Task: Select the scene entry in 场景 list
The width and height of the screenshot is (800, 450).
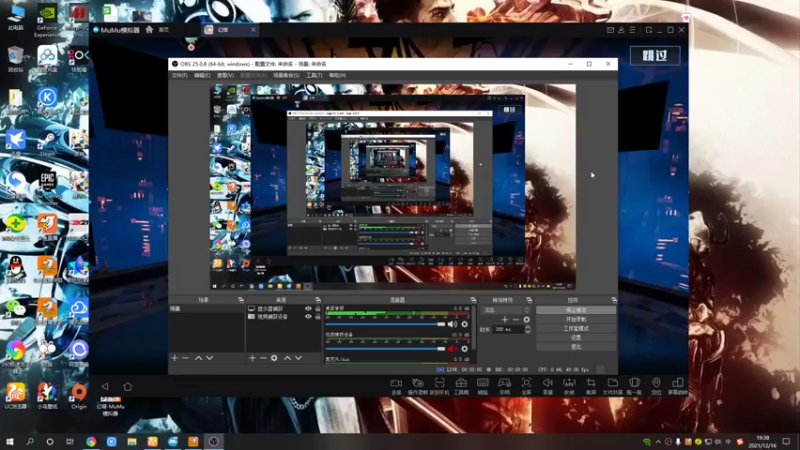Action: [206, 309]
